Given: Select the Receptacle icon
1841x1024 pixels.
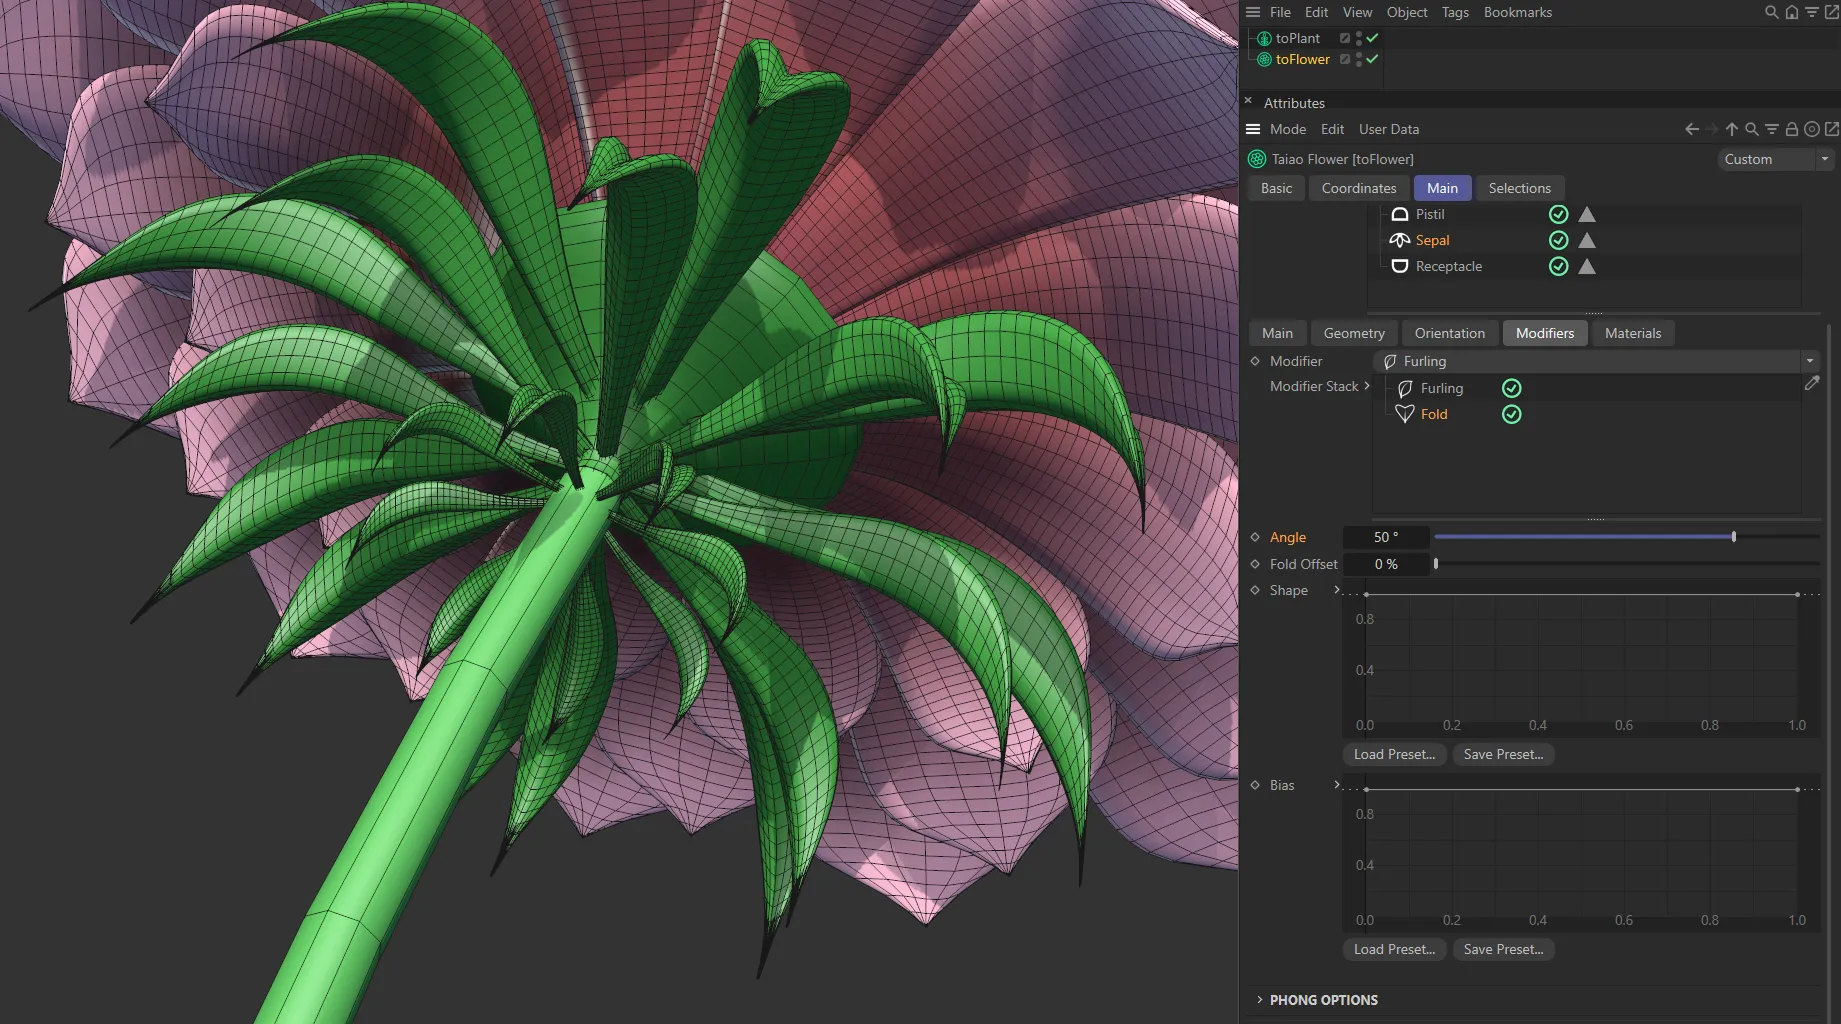Looking at the screenshot, I should pyautogui.click(x=1399, y=266).
